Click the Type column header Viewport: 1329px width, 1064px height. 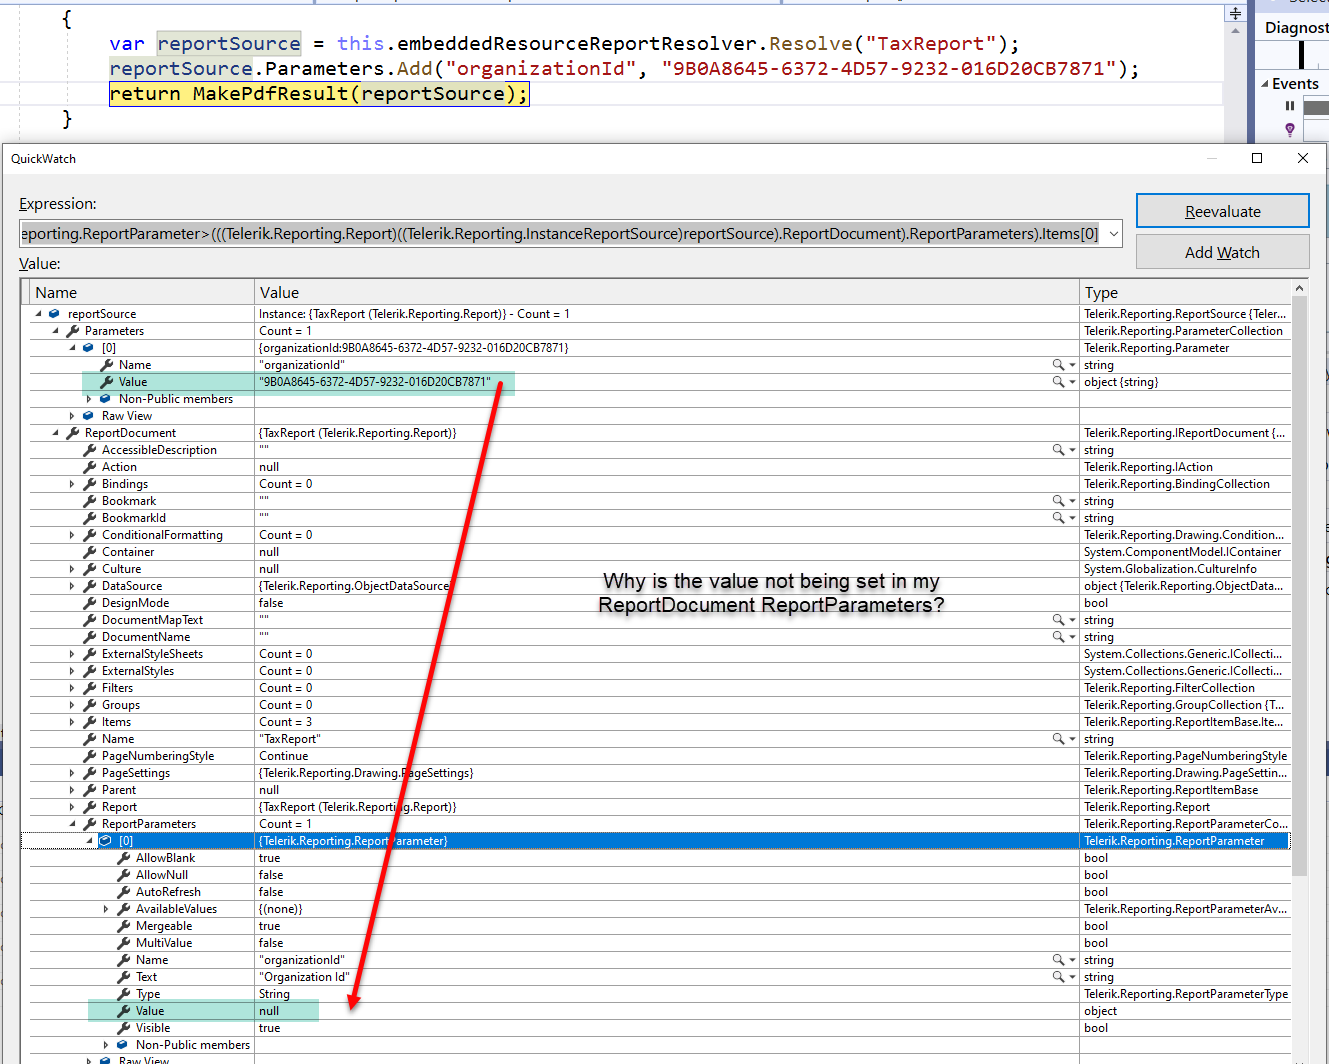pyautogui.click(x=1185, y=292)
